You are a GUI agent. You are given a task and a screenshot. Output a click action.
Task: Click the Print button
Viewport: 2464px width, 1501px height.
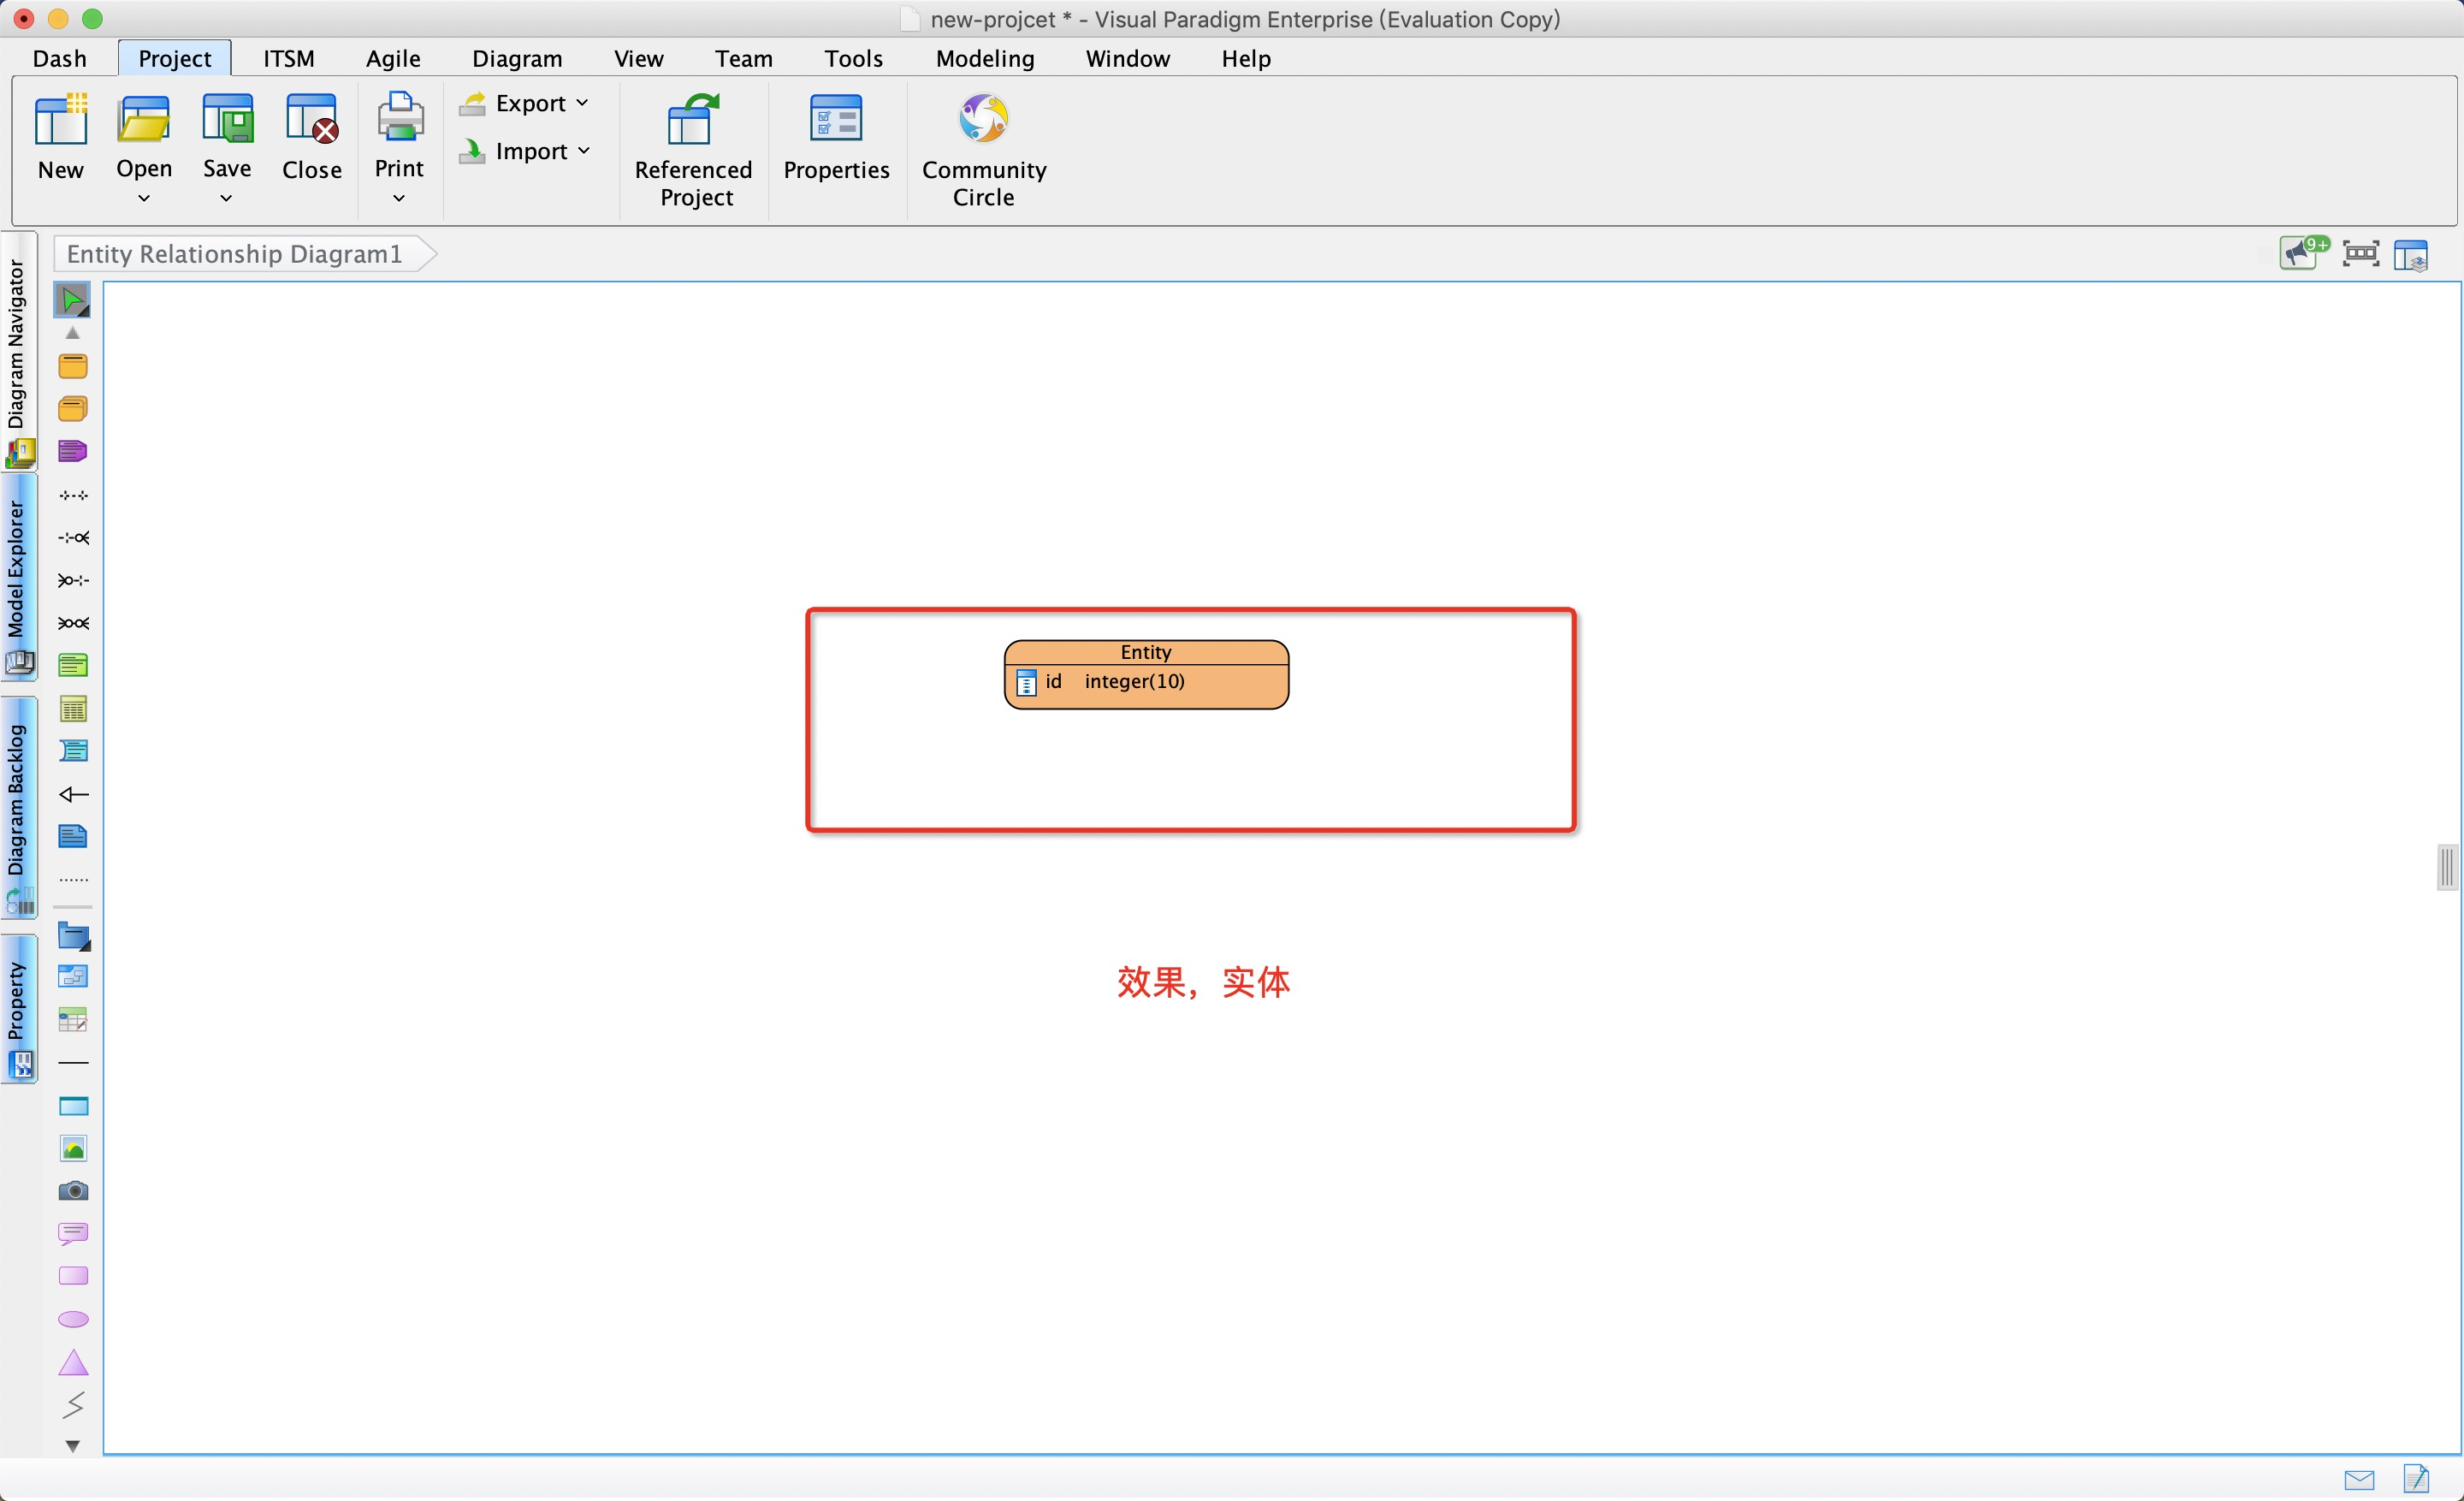[396, 150]
